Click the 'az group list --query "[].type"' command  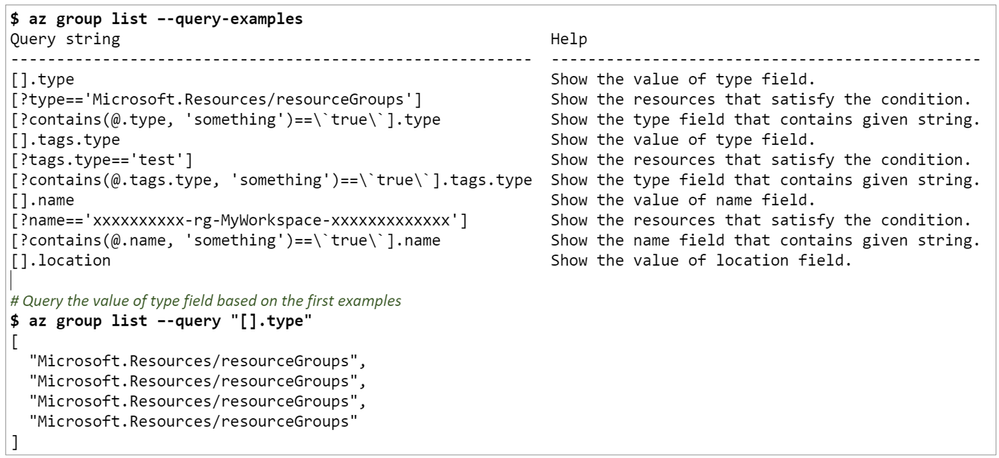161,320
